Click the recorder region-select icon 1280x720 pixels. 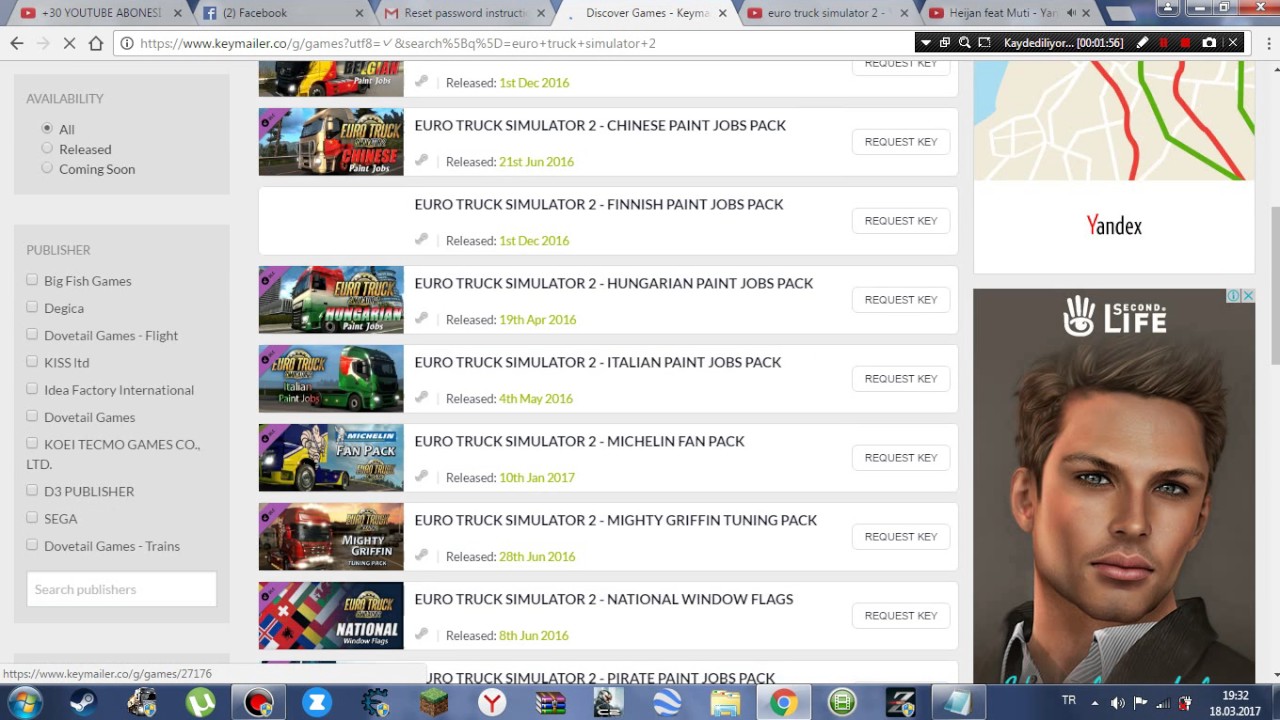point(984,43)
